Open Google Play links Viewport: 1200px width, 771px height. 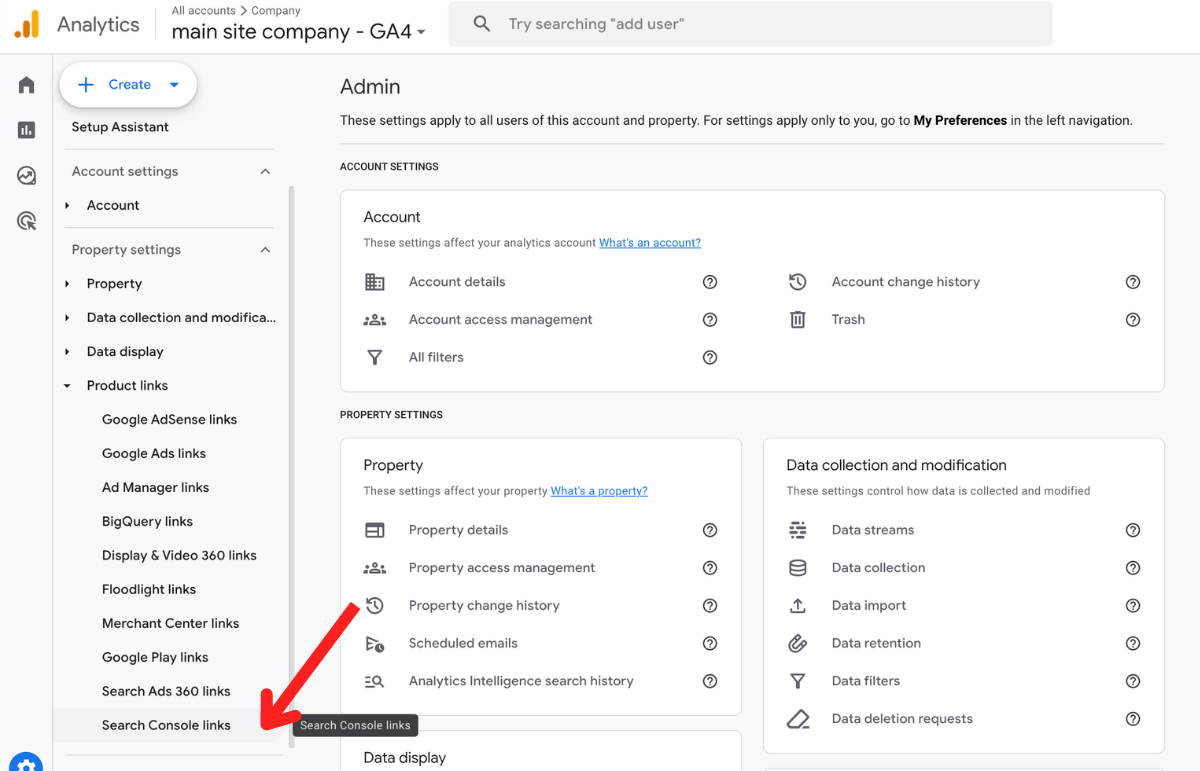point(155,658)
